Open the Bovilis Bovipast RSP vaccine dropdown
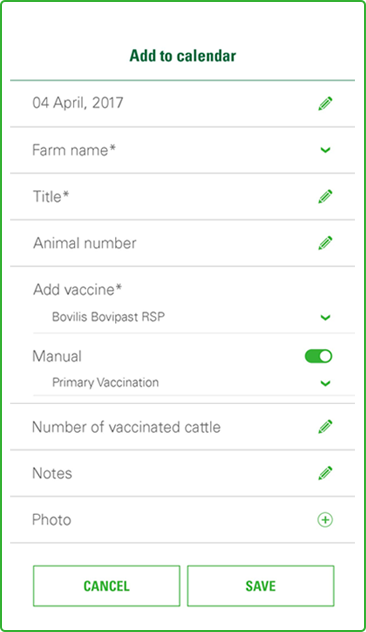Screen dimensions: 366x632 (193, 317)
